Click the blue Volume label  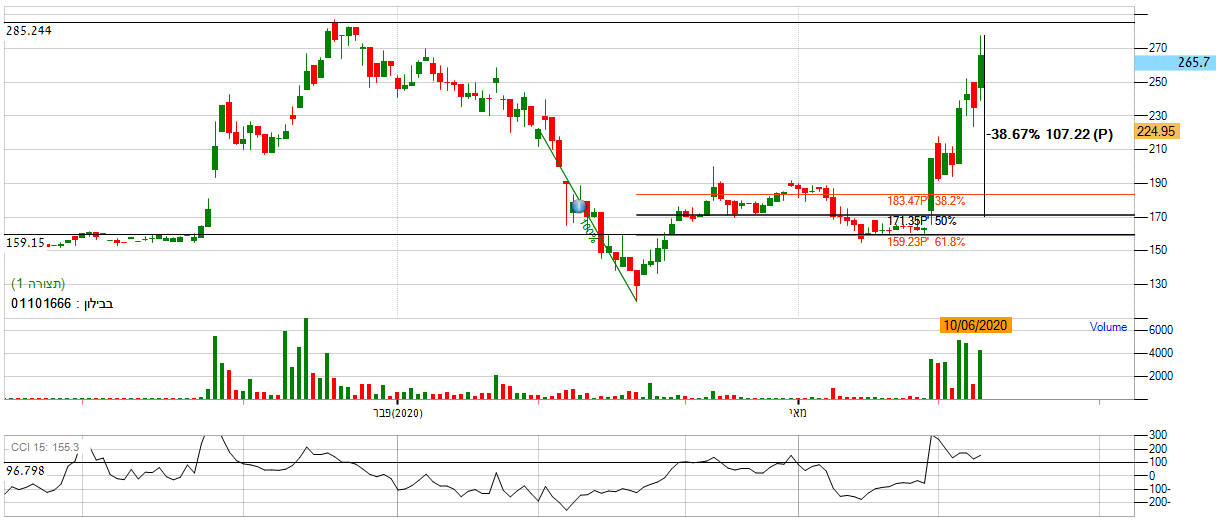pyautogui.click(x=1108, y=327)
